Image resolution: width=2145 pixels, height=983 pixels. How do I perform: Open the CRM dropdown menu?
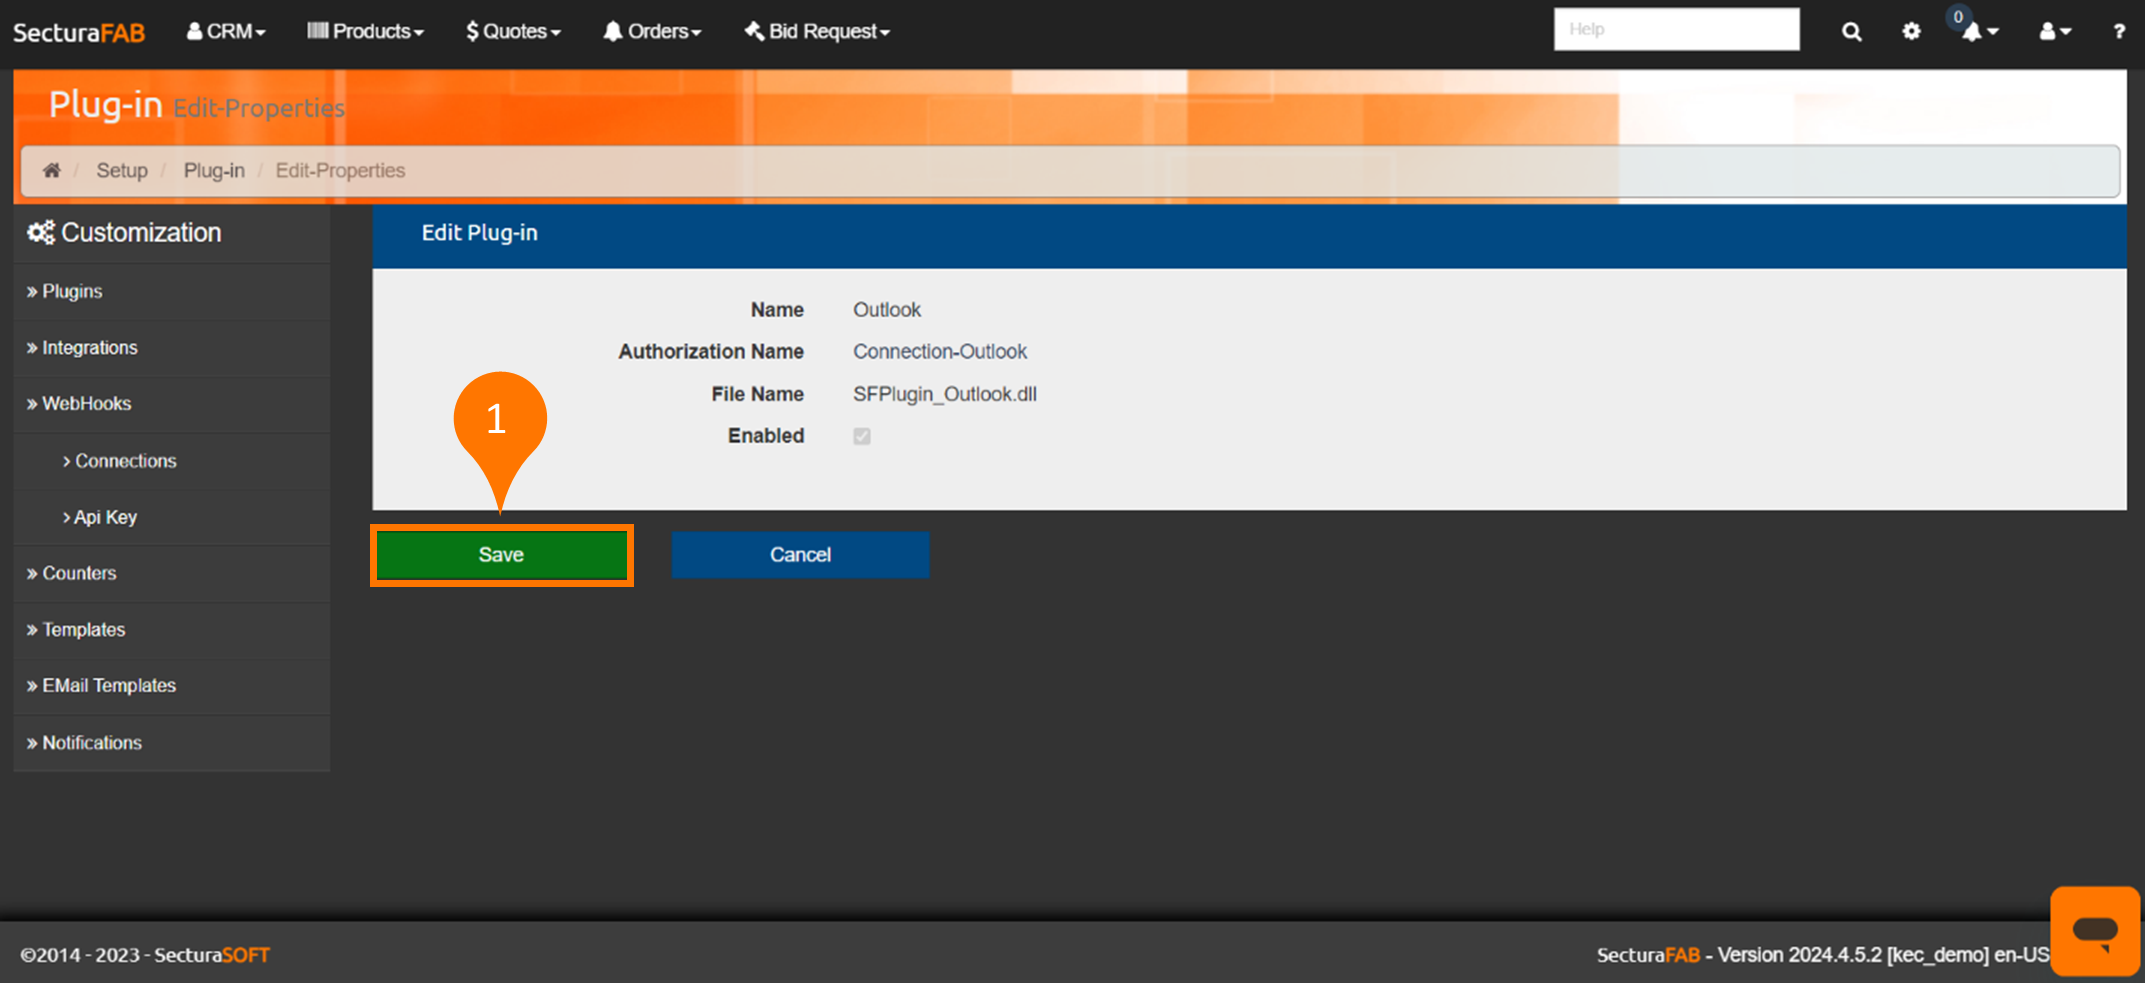226,31
